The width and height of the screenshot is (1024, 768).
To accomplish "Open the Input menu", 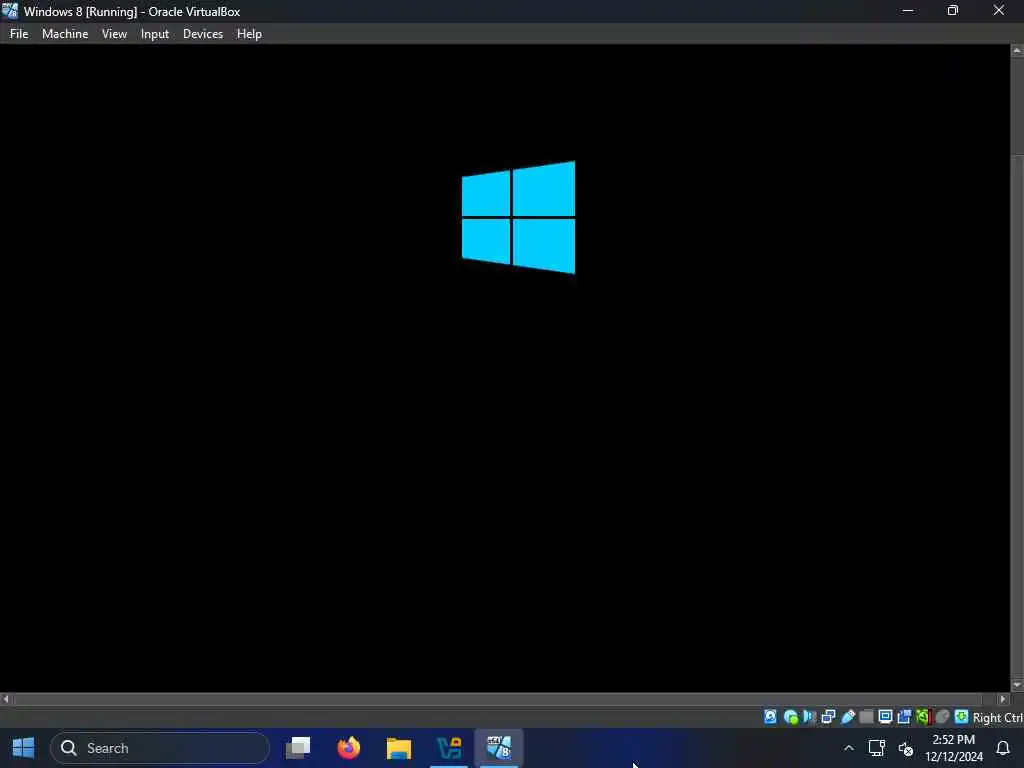I will (155, 34).
